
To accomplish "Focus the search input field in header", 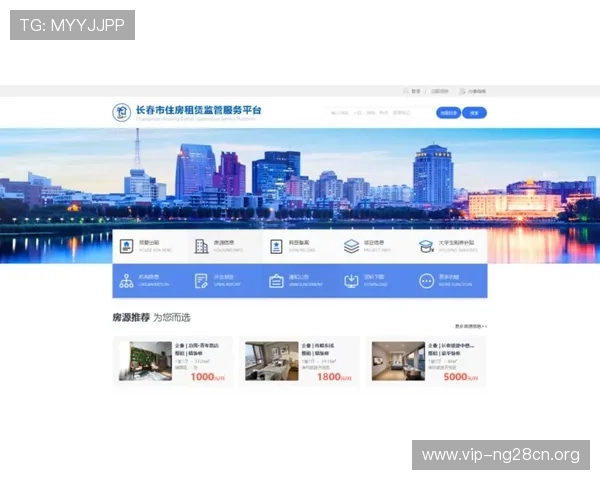I will point(381,113).
